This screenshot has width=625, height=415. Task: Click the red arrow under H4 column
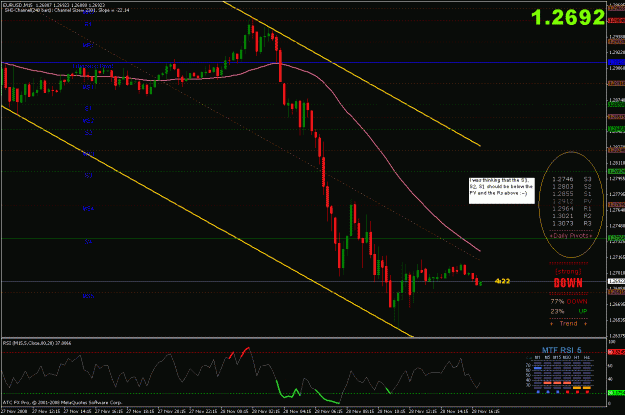click(x=587, y=392)
